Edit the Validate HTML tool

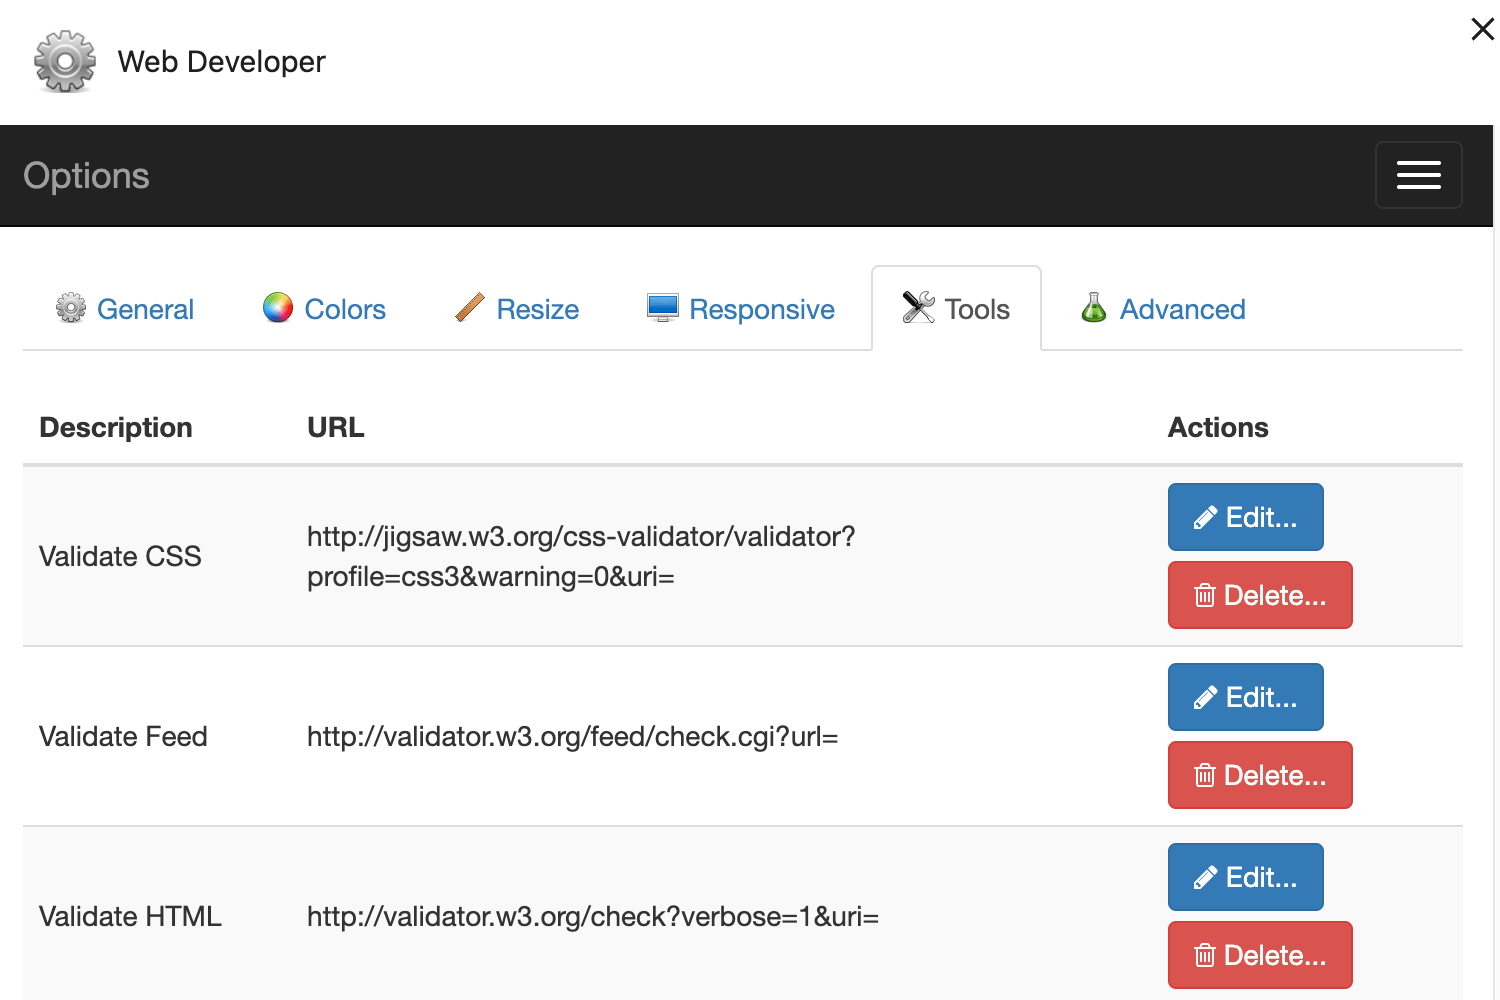click(1245, 877)
